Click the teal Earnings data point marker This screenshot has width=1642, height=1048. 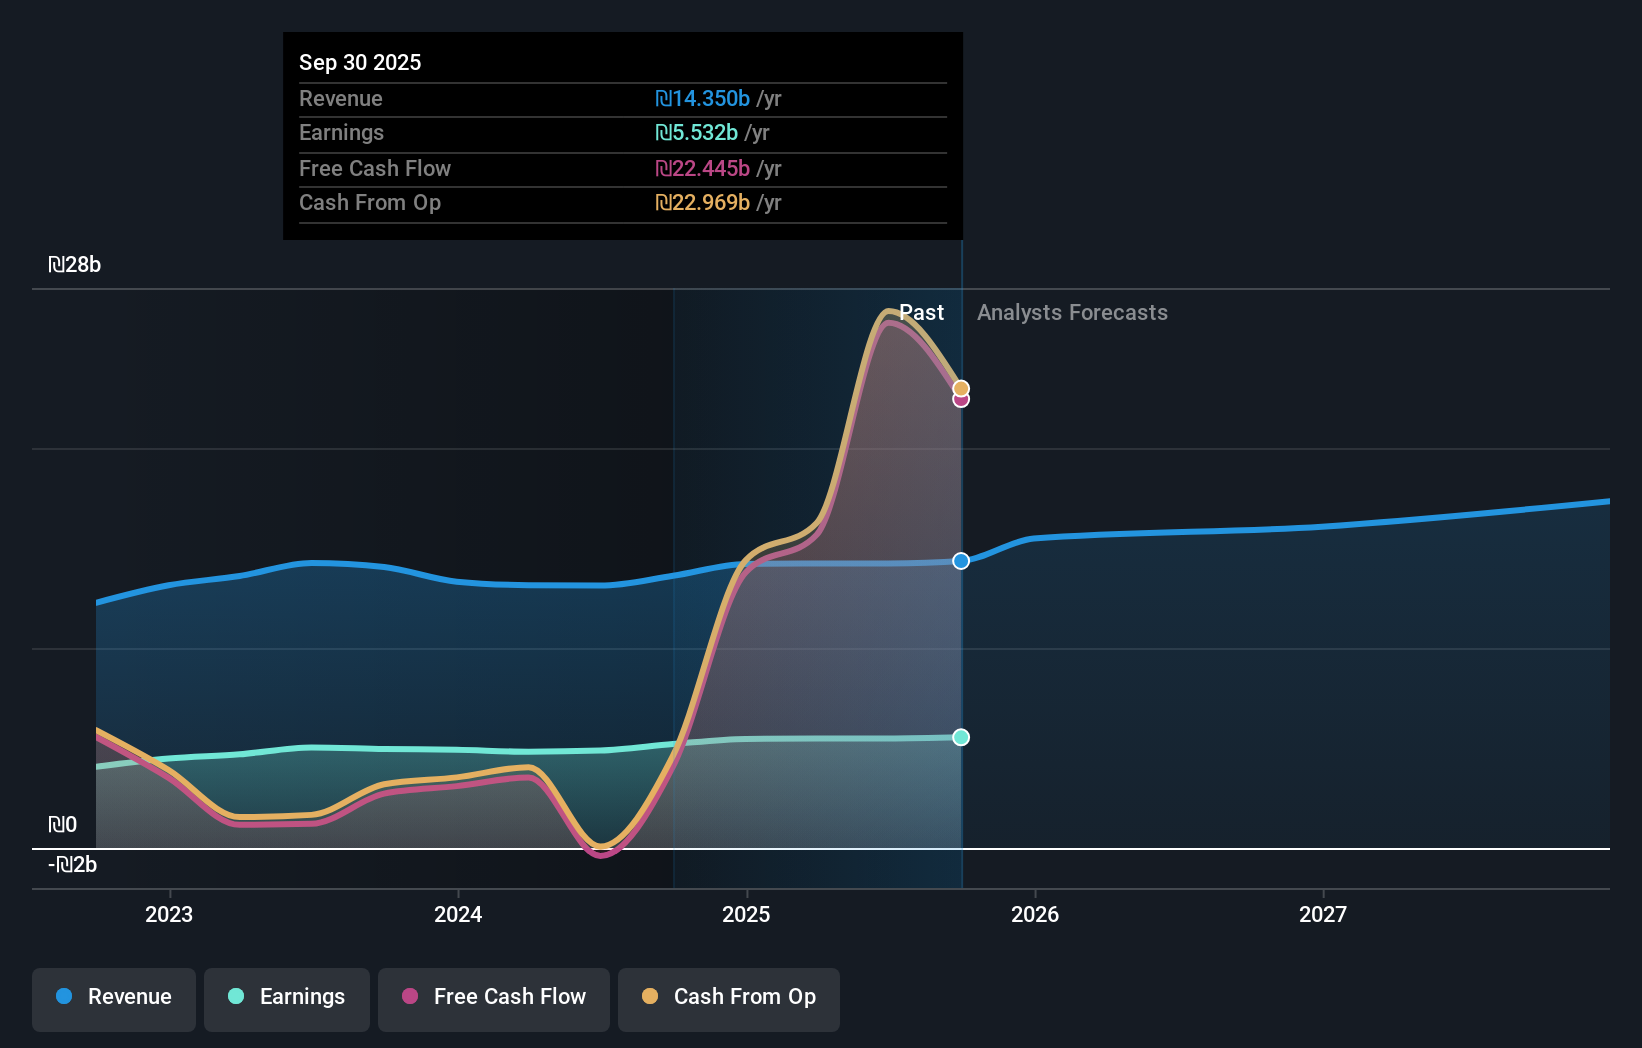(961, 737)
